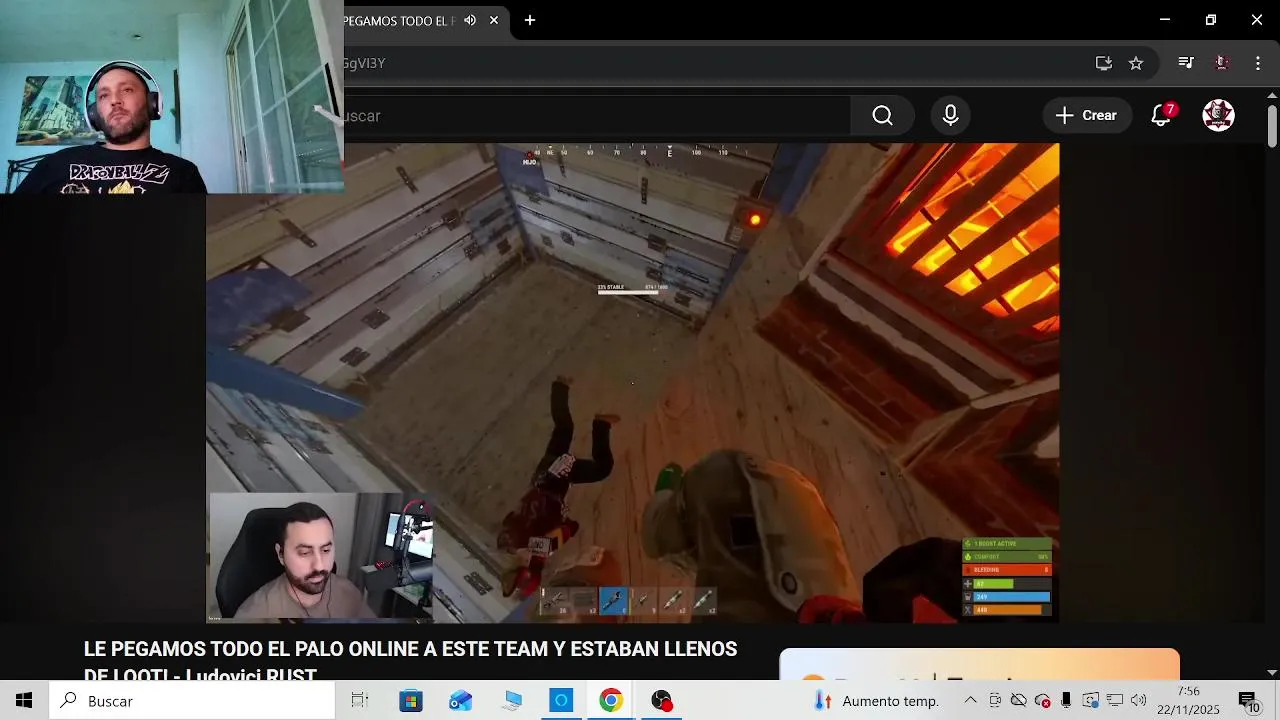This screenshot has height=720, width=1280.
Task: Click the YouTube video player
Action: (x=632, y=382)
